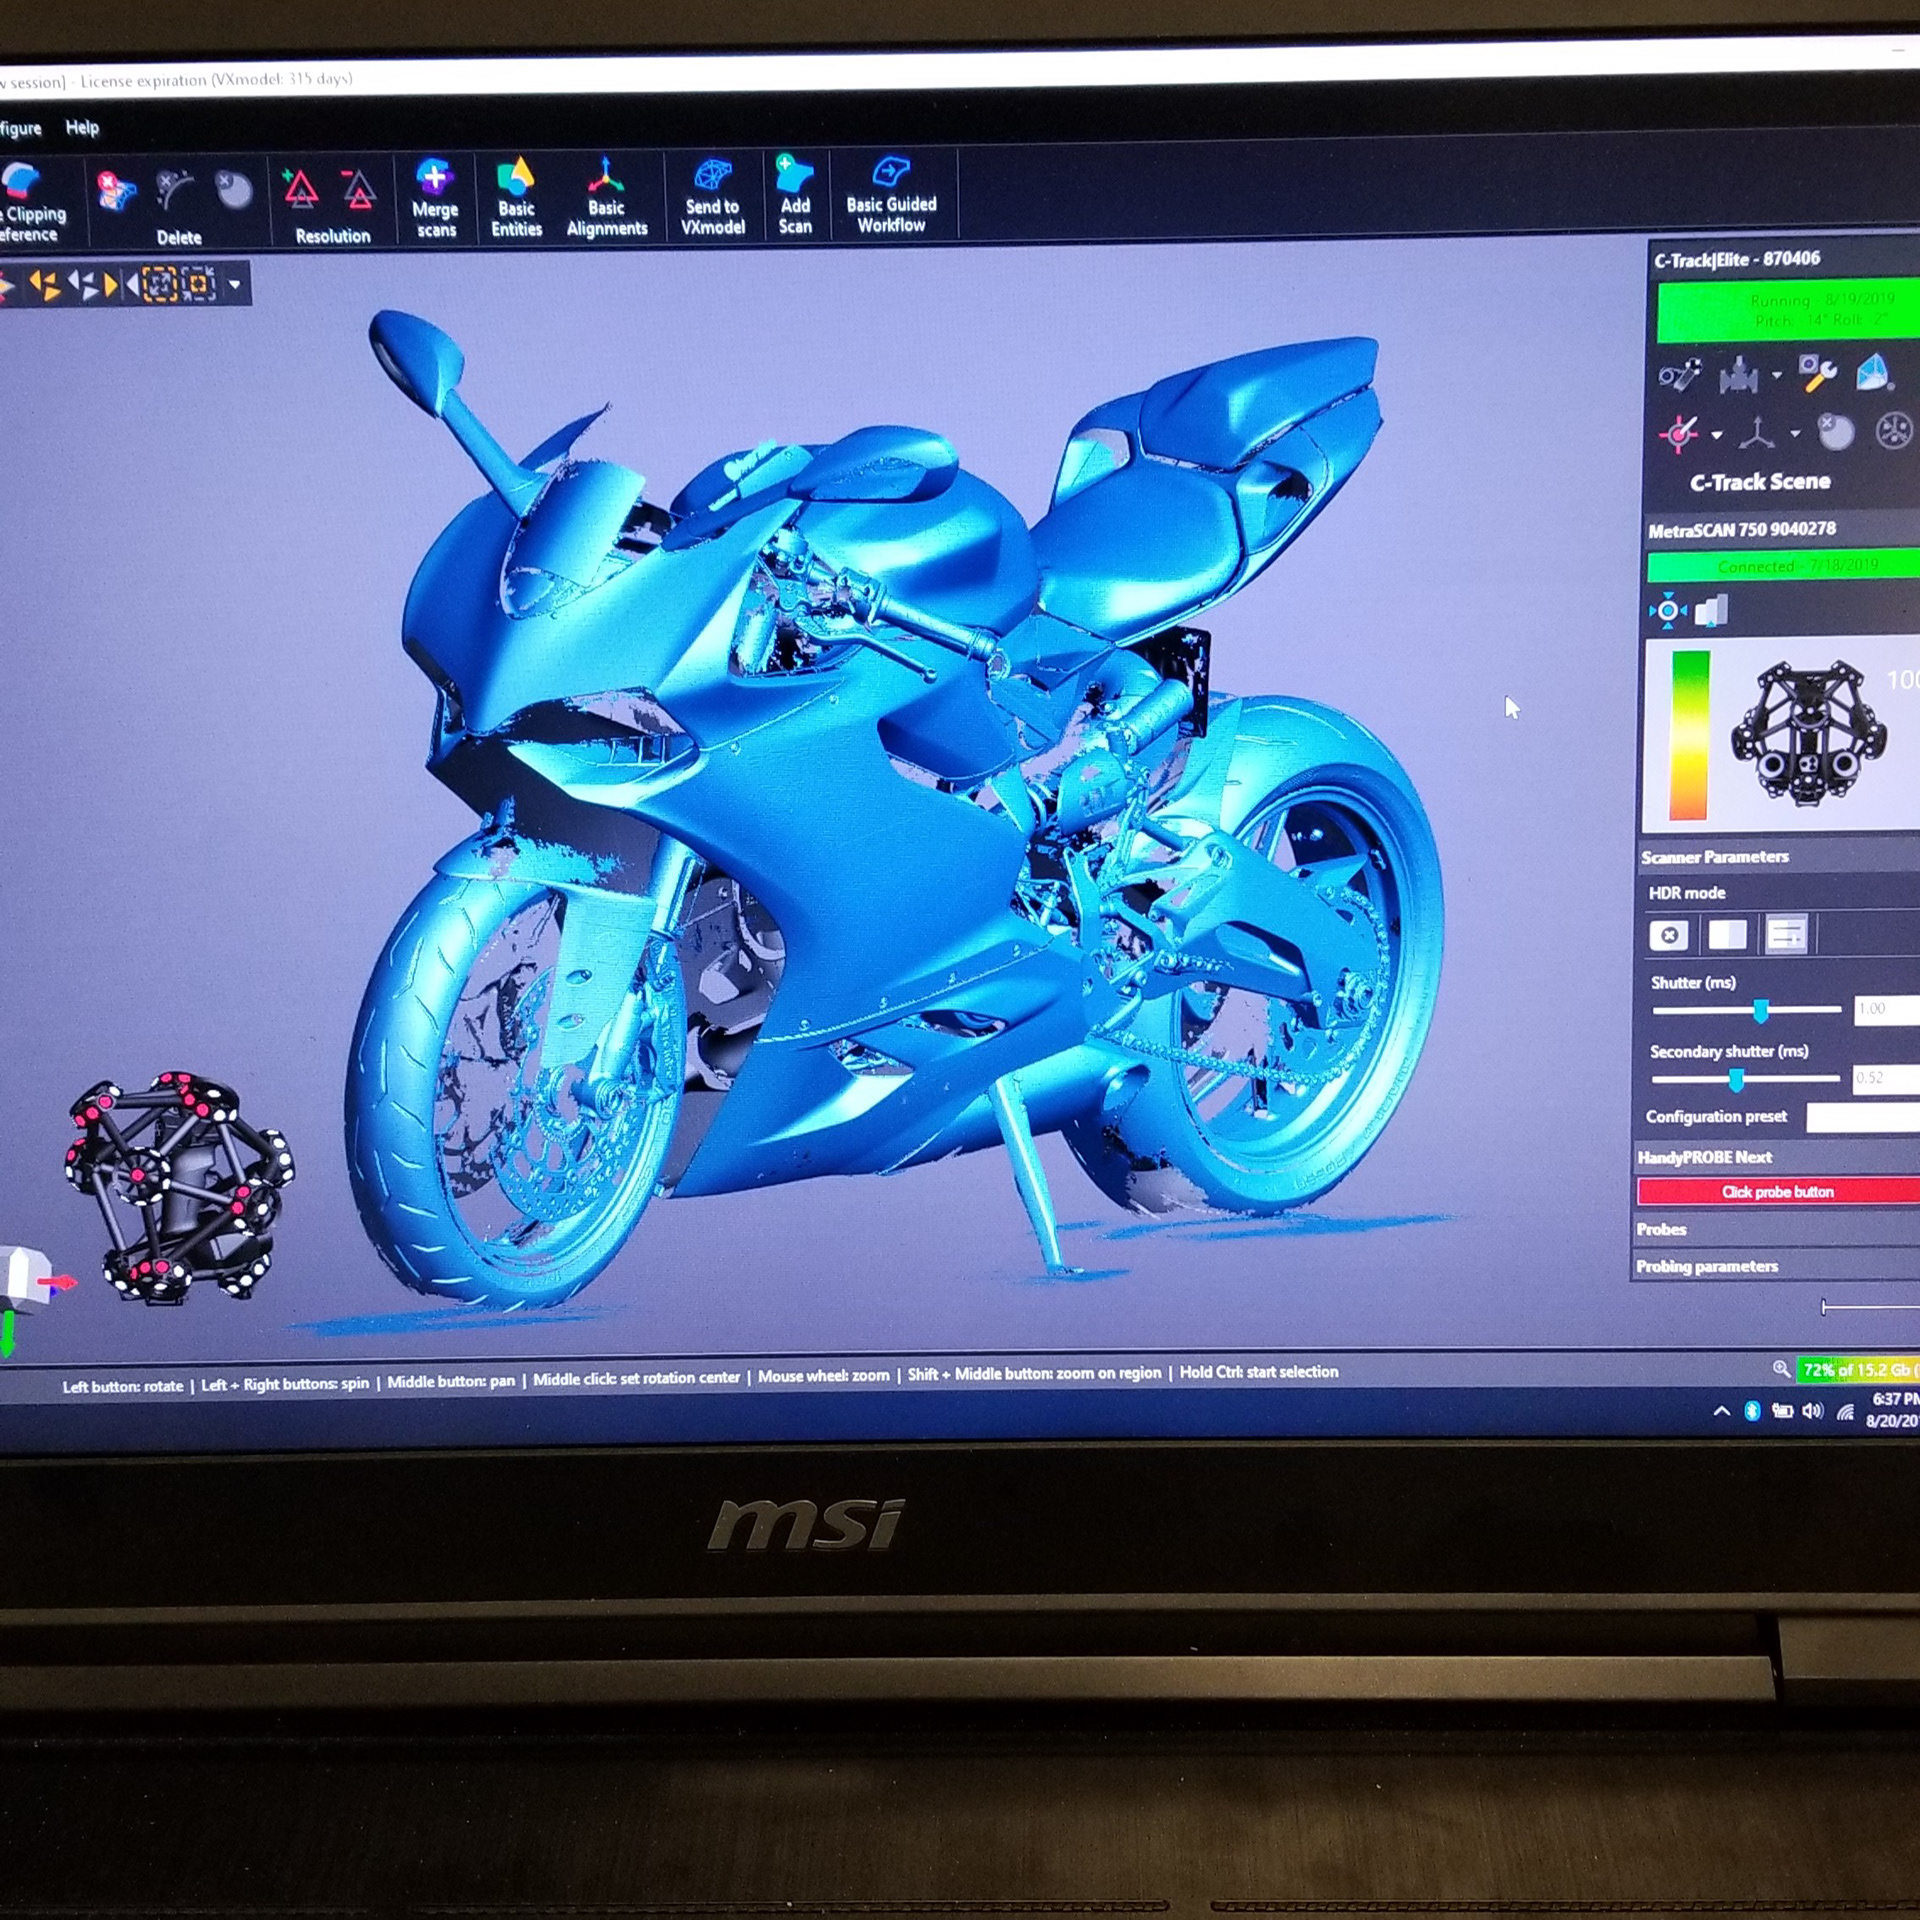Open the Configuration preset combo box
Screen dimensions: 1920x1920
[x=1863, y=1117]
